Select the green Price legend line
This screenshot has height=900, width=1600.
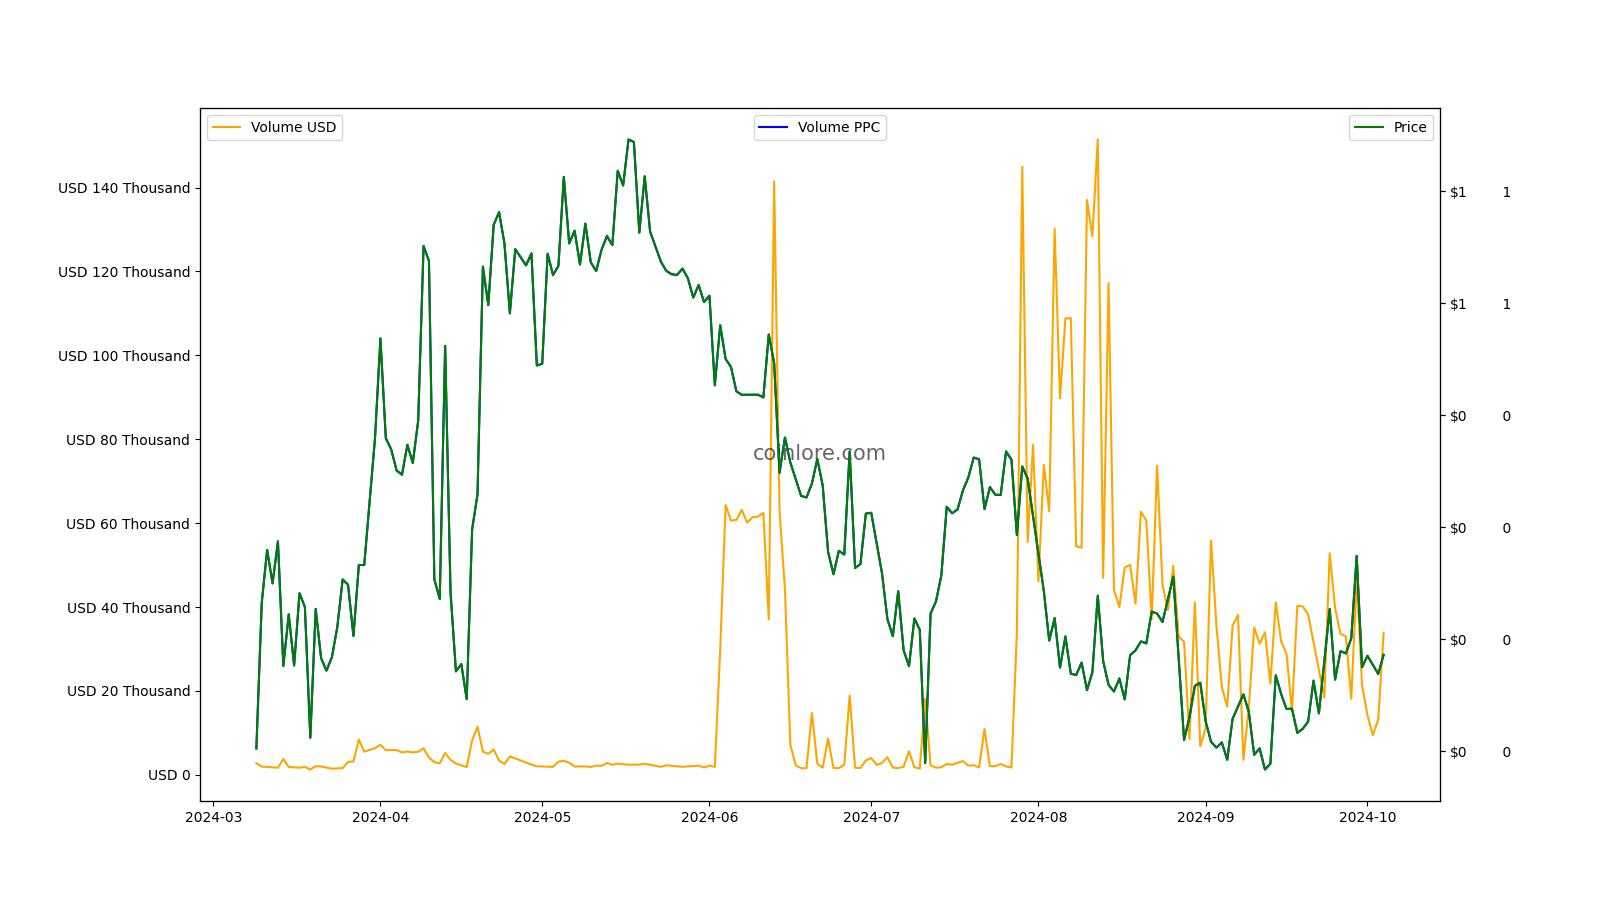1370,127
